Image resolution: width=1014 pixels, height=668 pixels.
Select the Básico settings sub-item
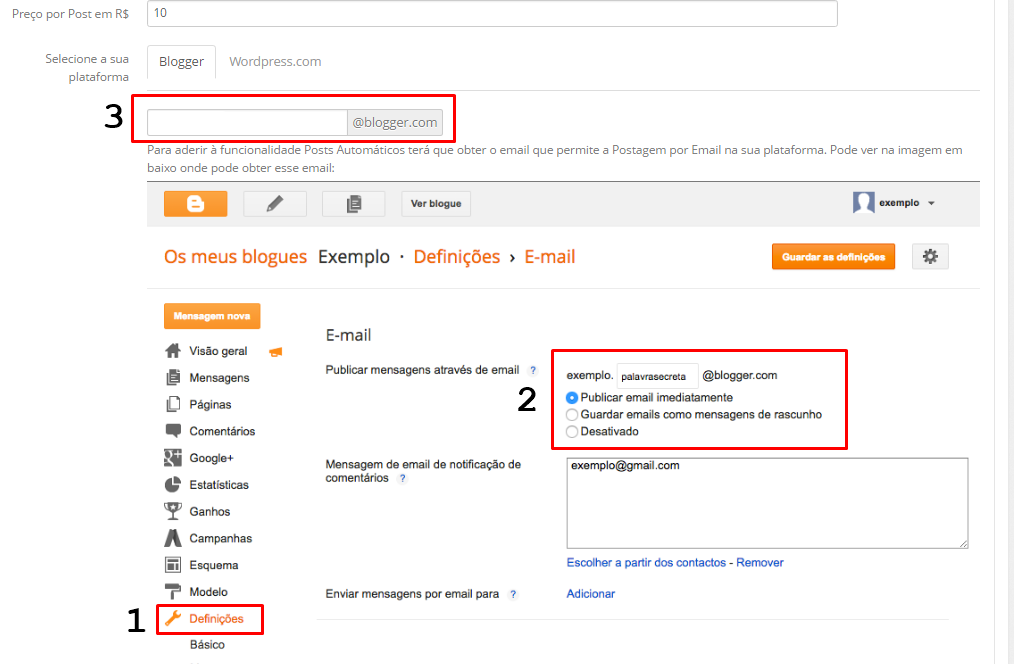point(208,645)
